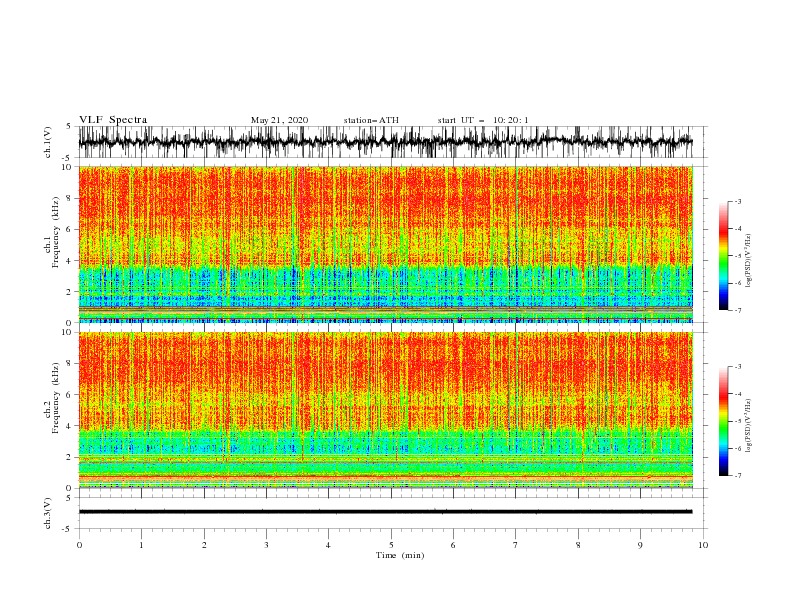
Task: Click the upper colorbar 'log(PSD)(V²/Hz)' label
Action: pyautogui.click(x=749, y=261)
